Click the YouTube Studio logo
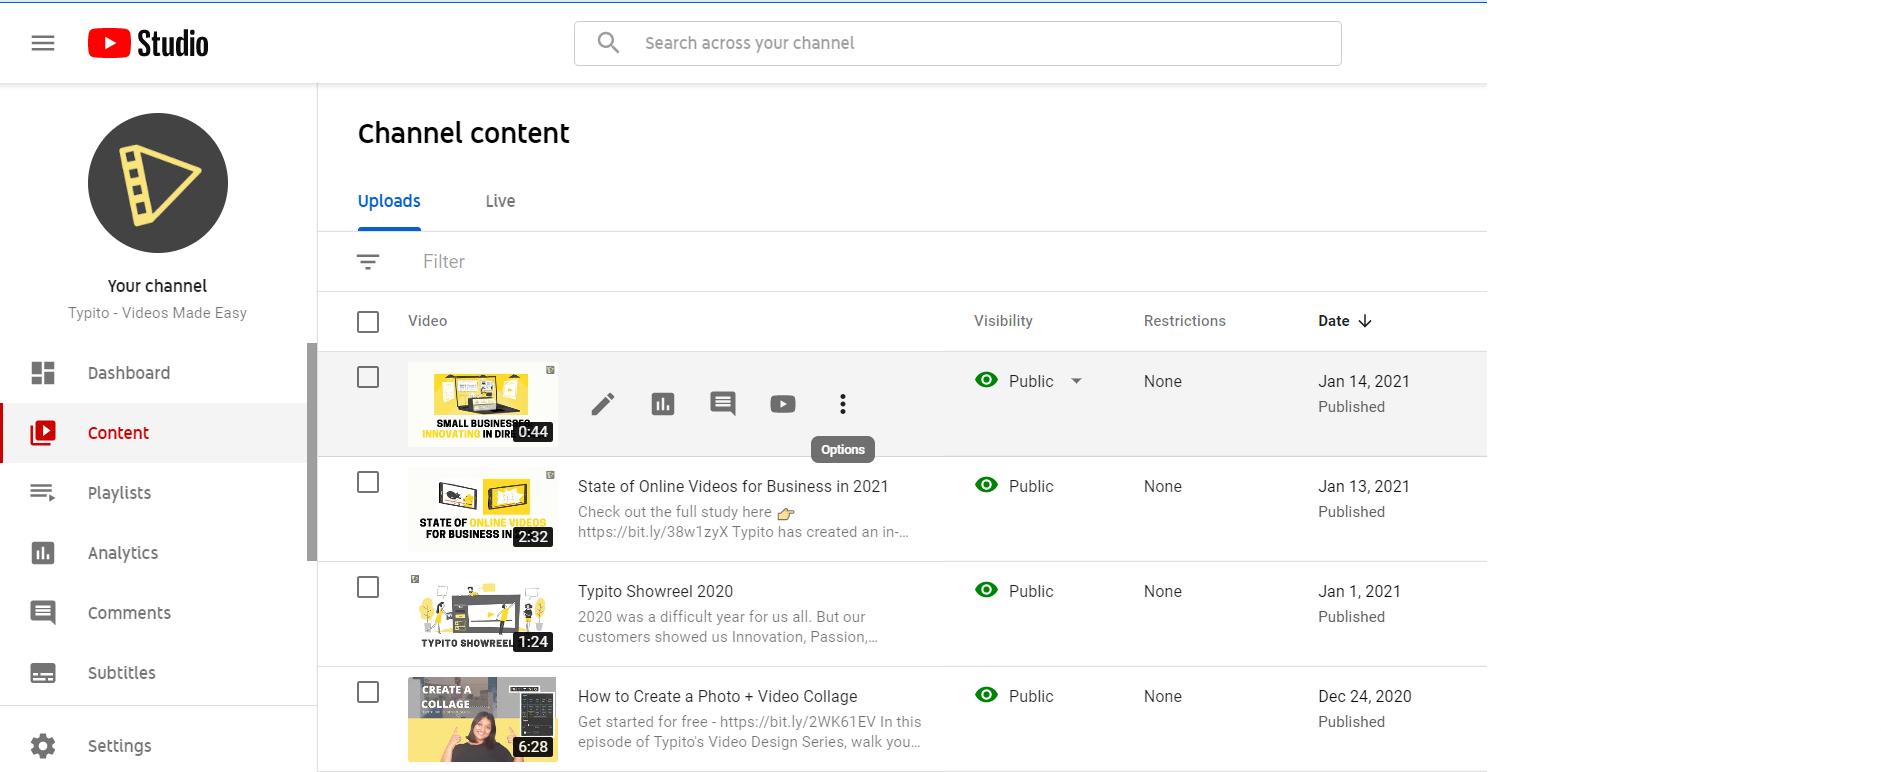This screenshot has width=1881, height=772. click(148, 43)
